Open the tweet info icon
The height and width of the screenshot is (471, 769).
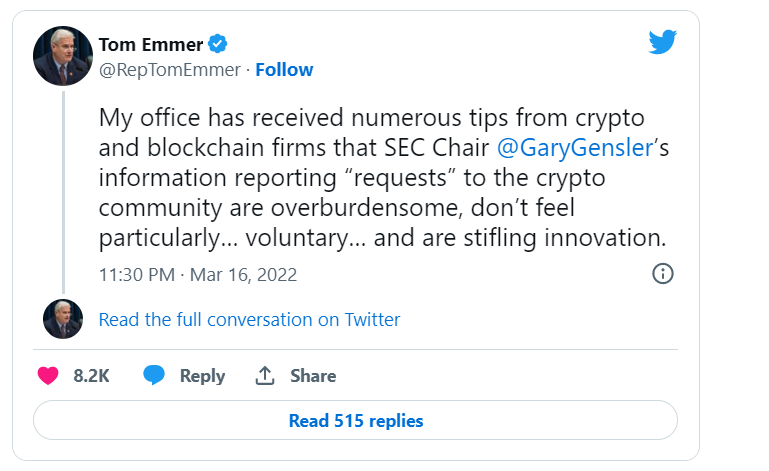coord(662,274)
